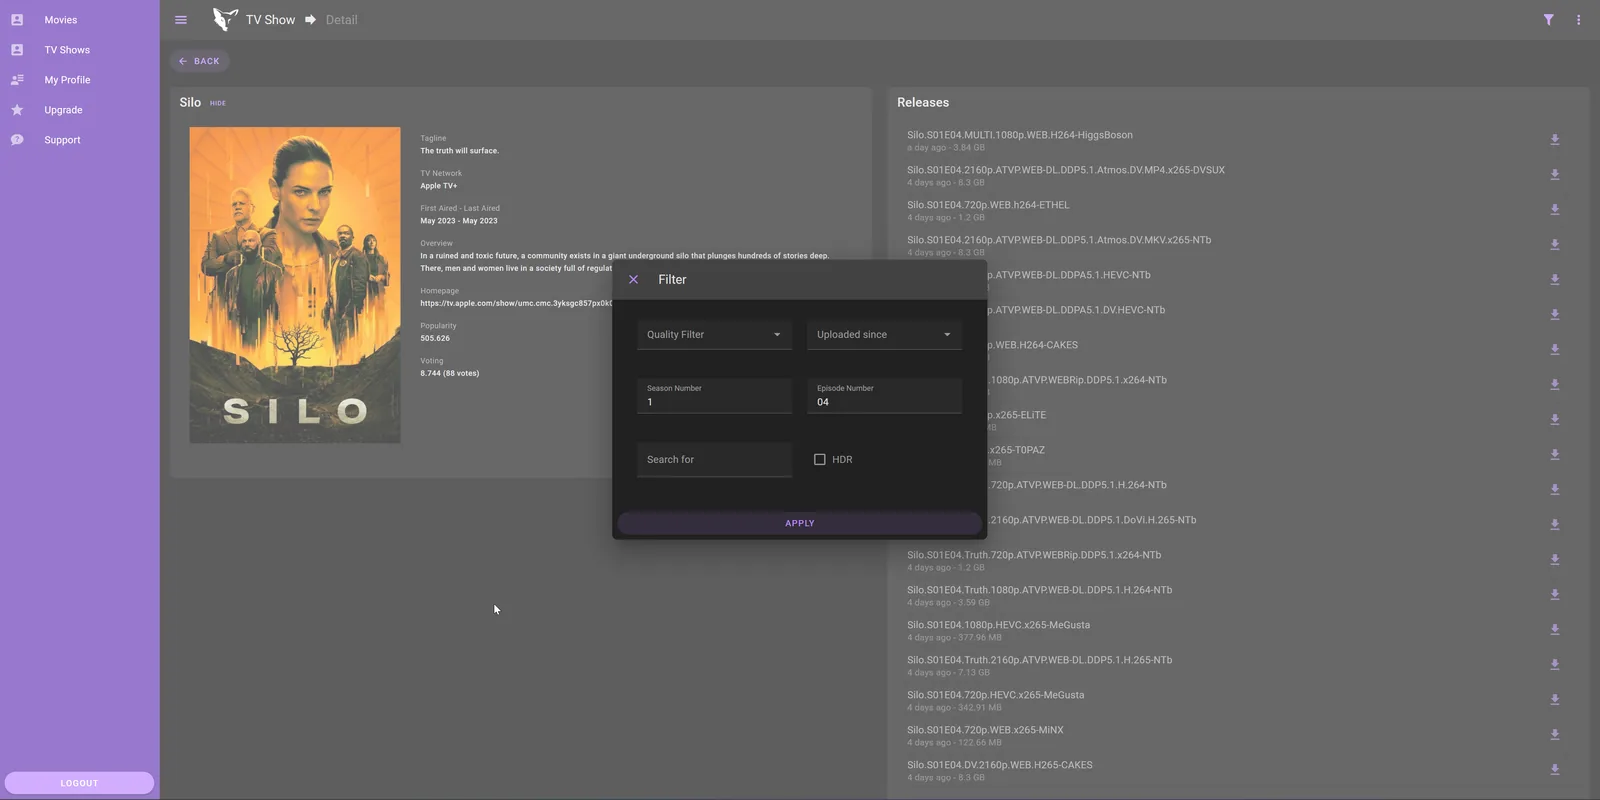
Task: Enable the HDR checkbox
Action: (x=820, y=460)
